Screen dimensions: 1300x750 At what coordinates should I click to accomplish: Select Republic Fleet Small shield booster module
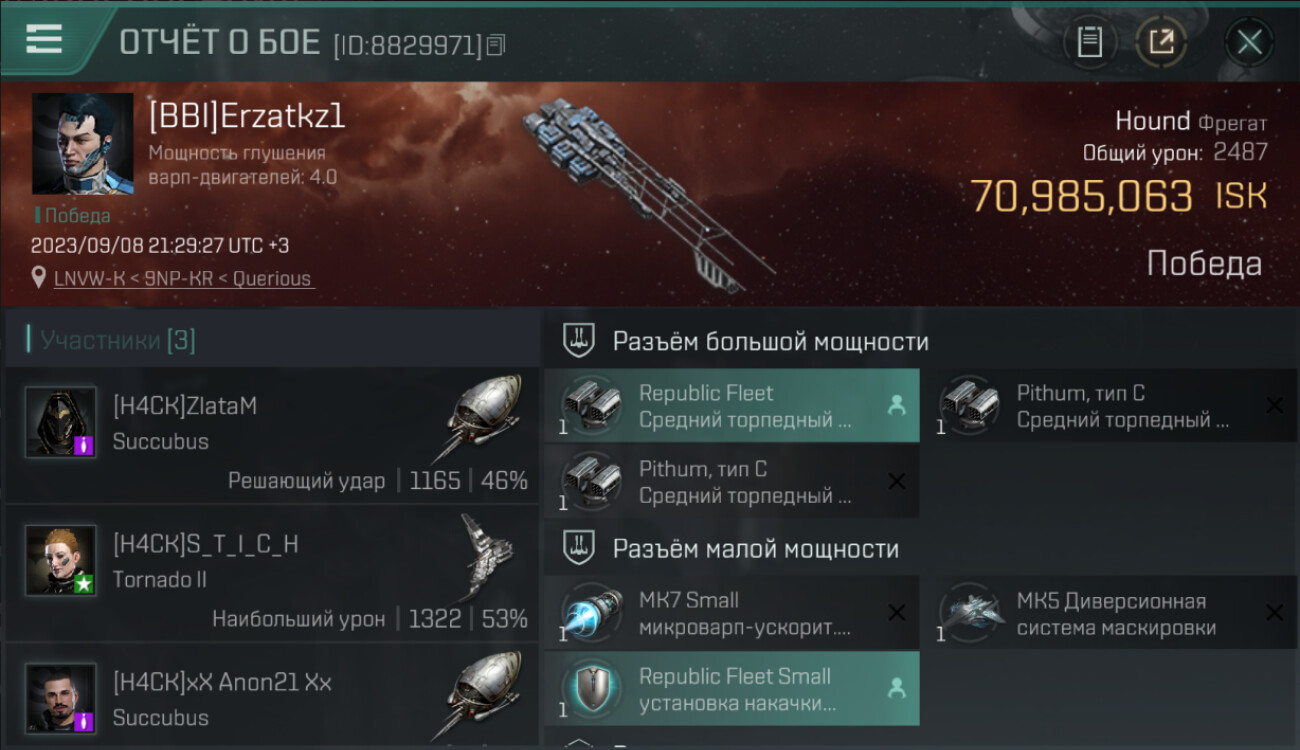click(732, 689)
